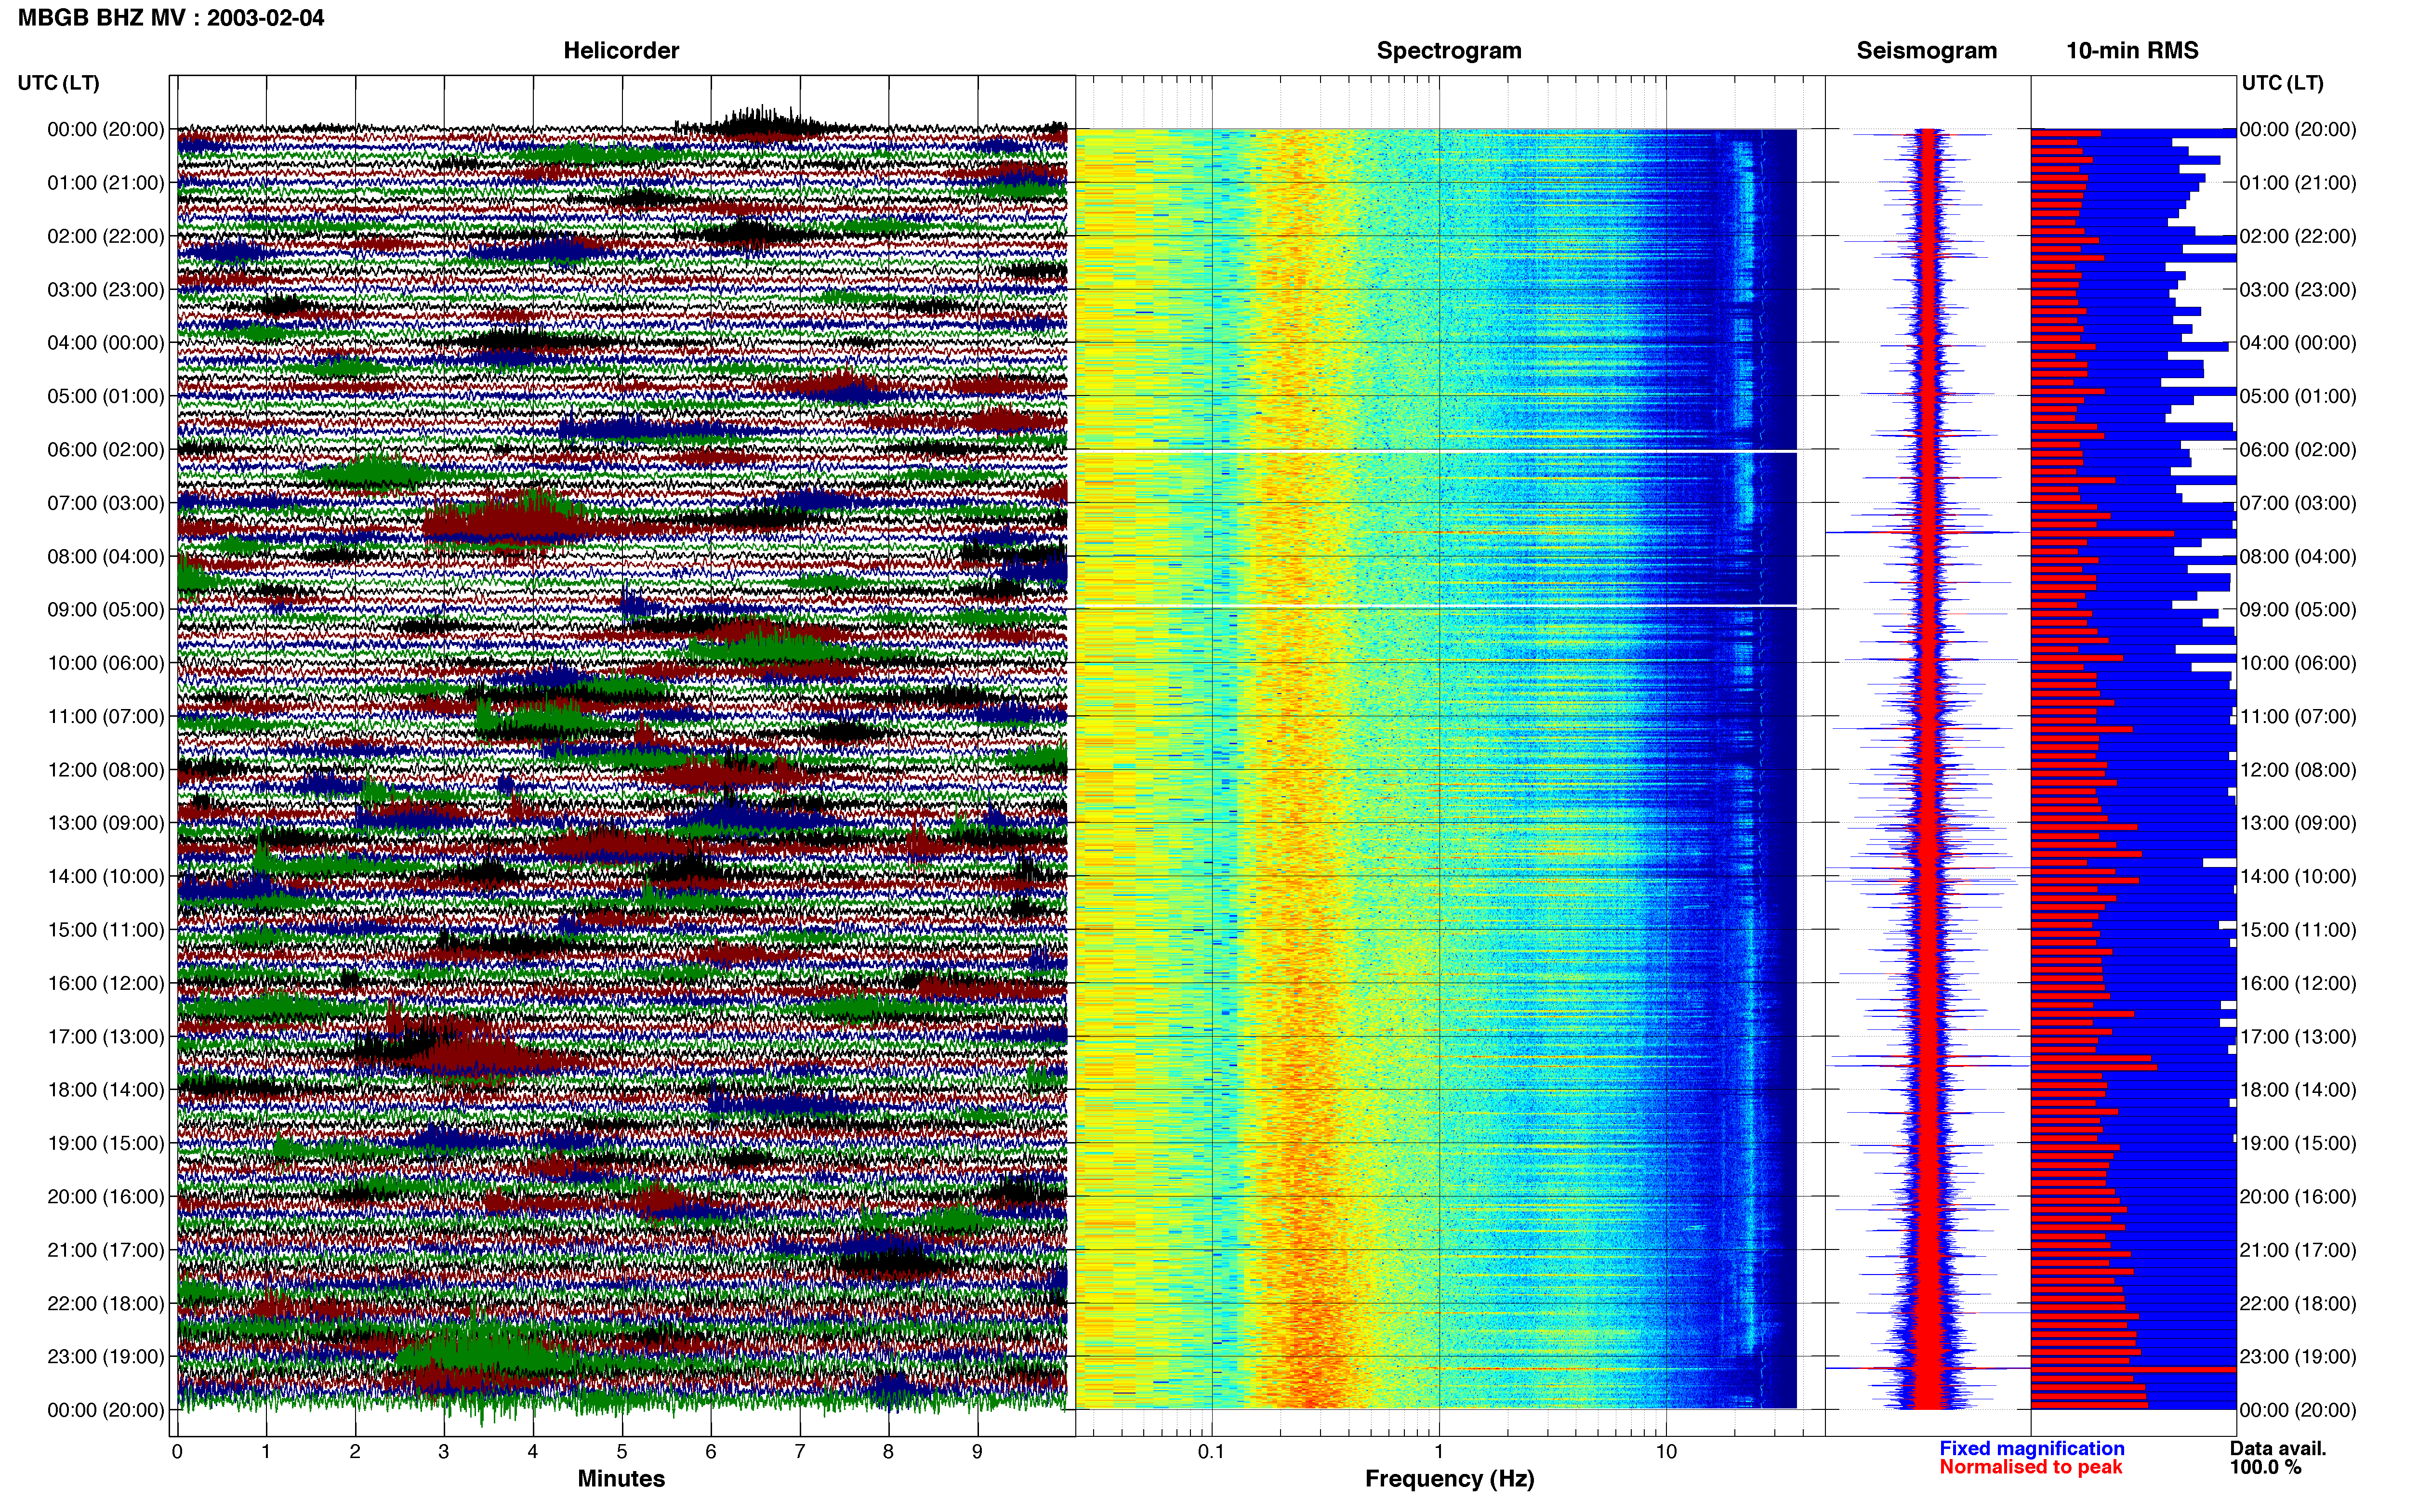
Task: Click left time label '13:00 (09:00)'
Action: 105,822
